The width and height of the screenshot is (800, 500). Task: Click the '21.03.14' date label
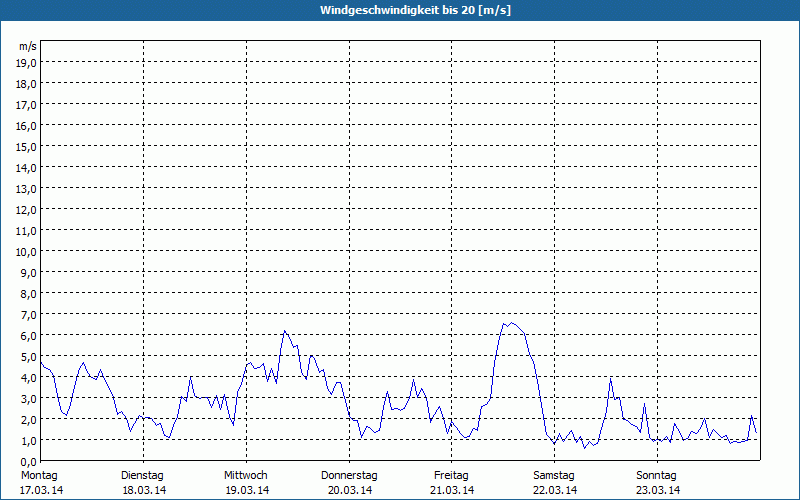coord(452,490)
